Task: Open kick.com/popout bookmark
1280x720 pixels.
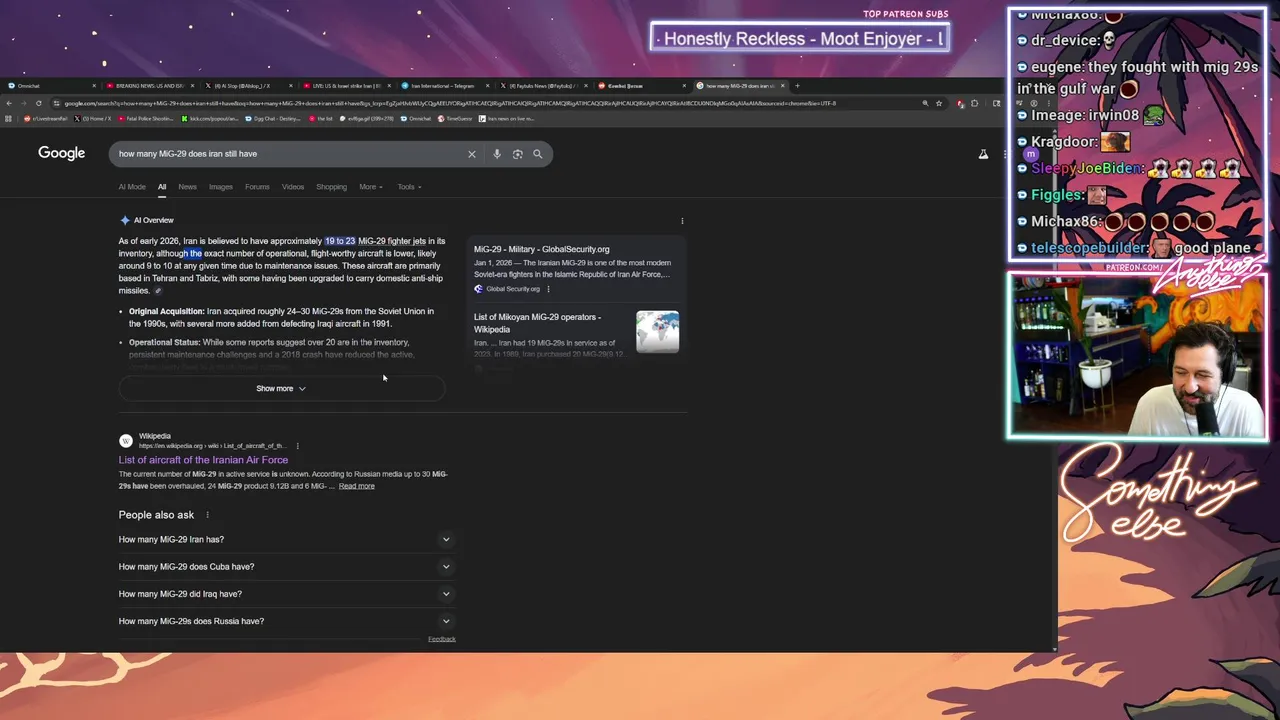Action: click(x=210, y=119)
